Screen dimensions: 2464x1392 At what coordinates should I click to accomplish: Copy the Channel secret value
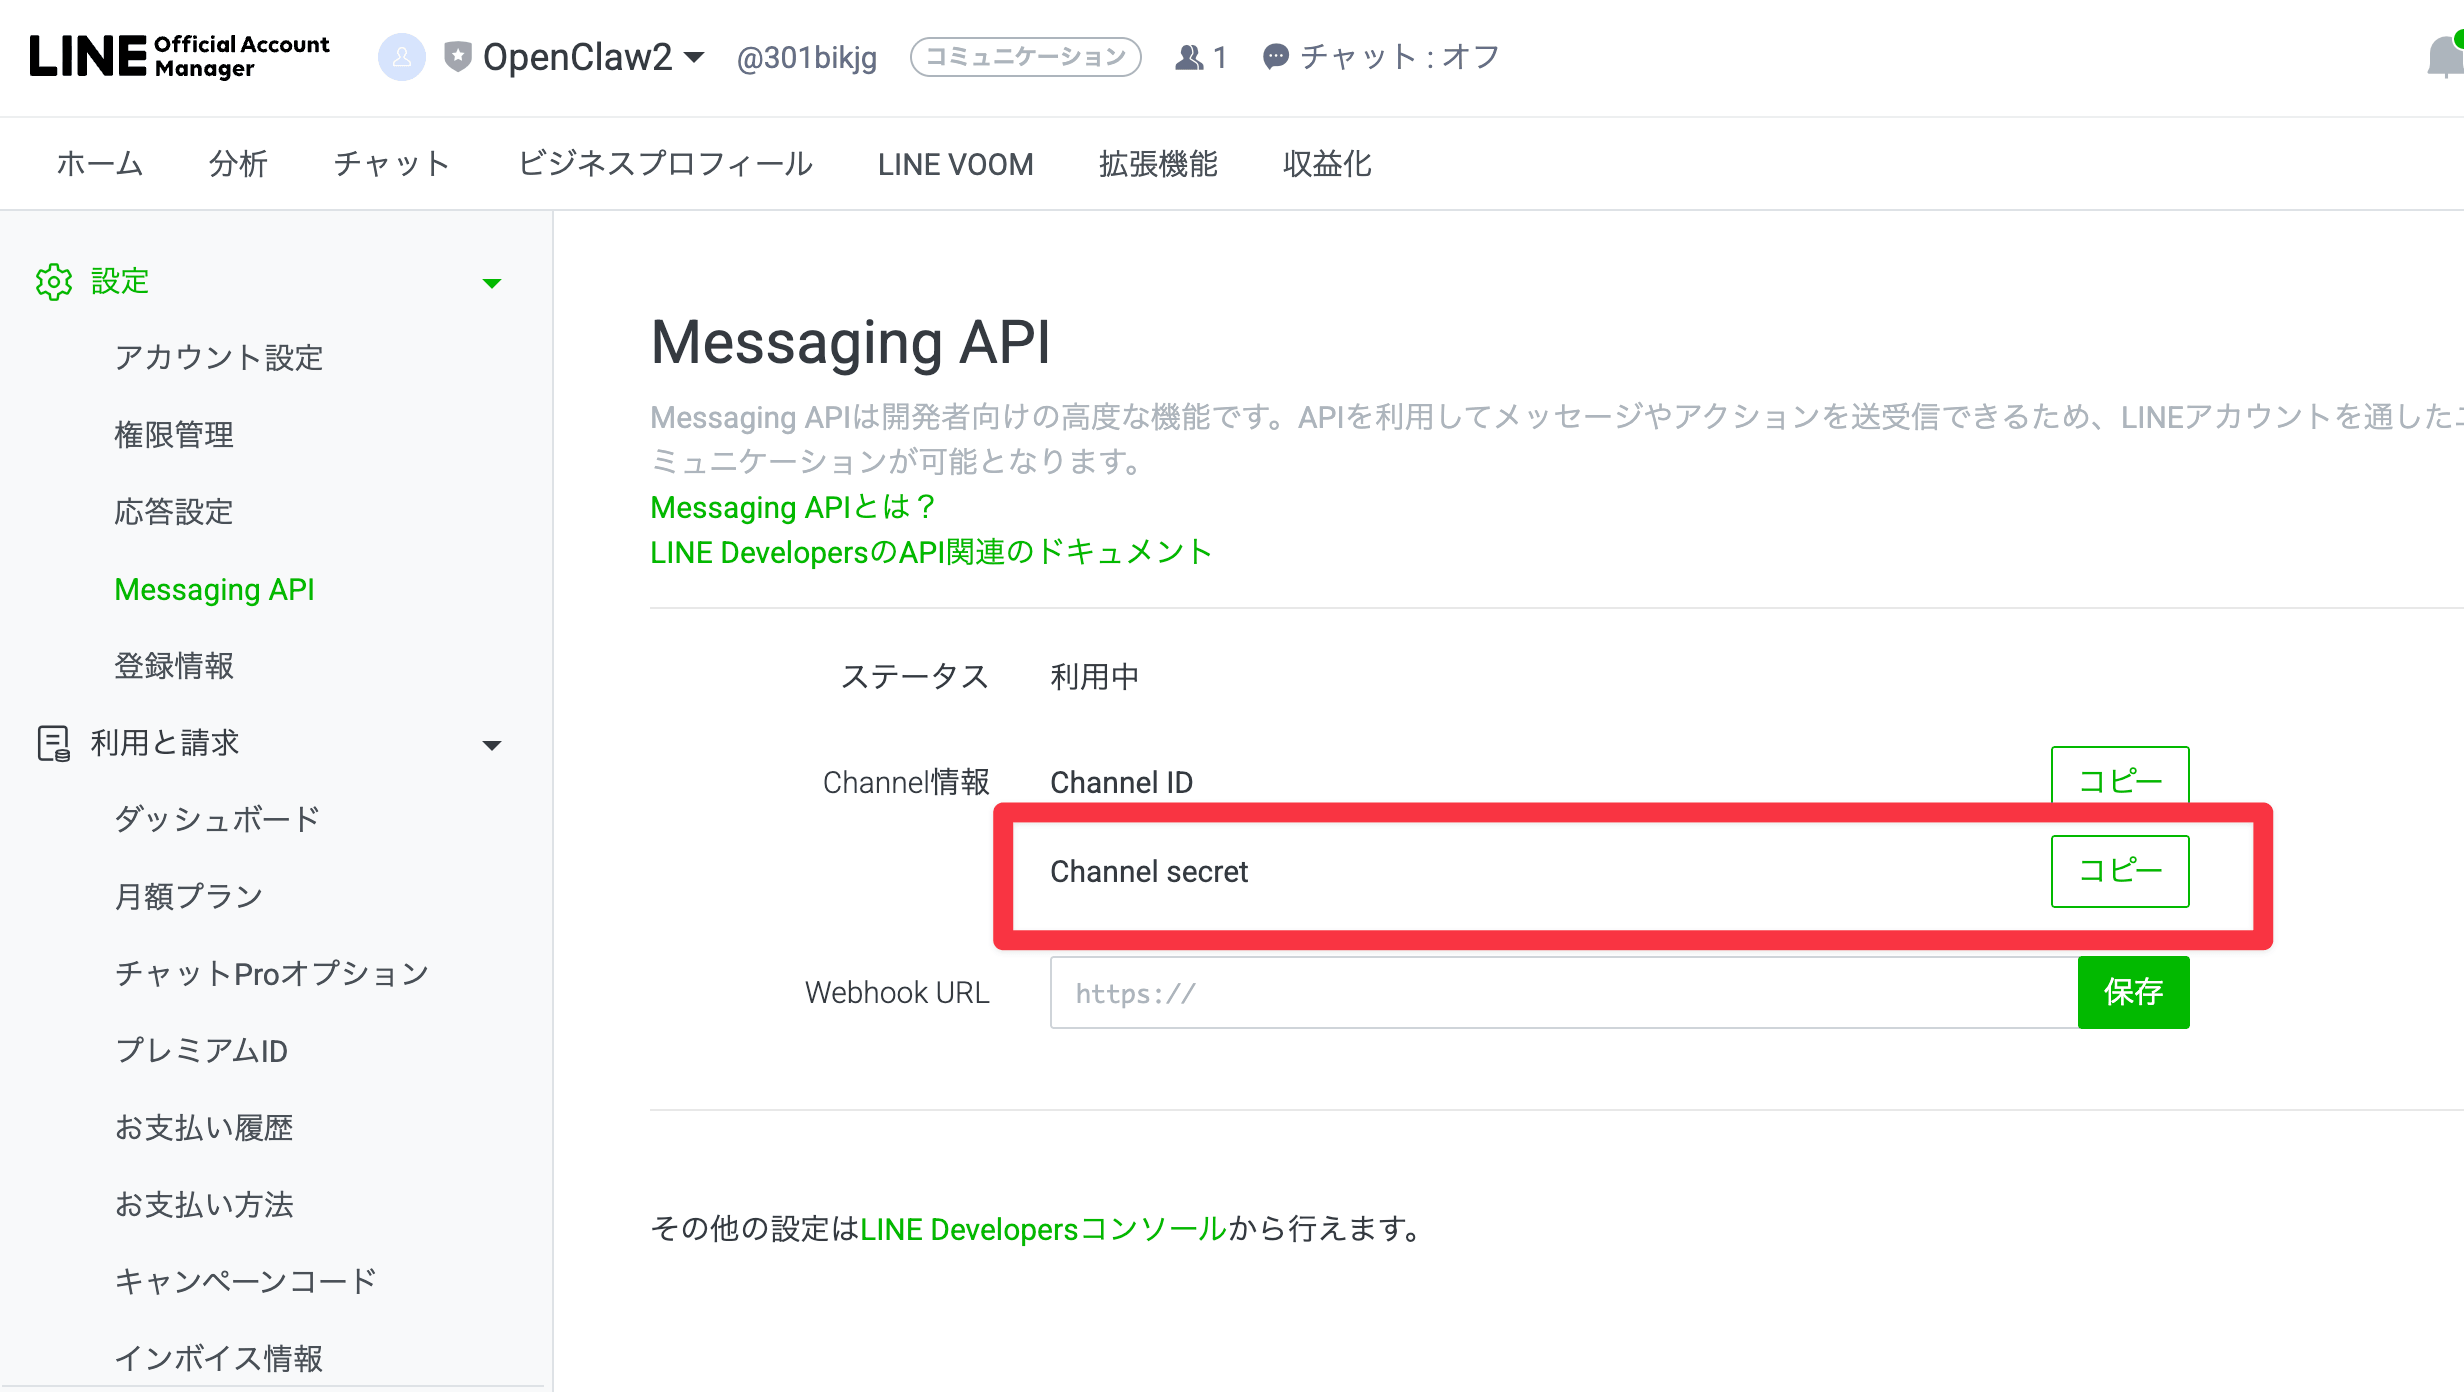tap(2119, 871)
